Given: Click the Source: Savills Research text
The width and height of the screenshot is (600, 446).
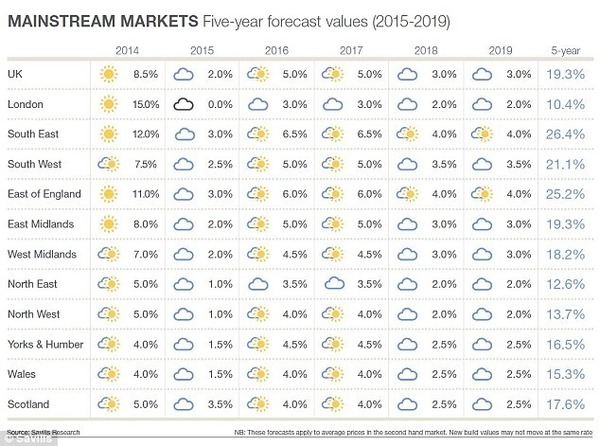Looking at the screenshot, I should coord(44,432).
